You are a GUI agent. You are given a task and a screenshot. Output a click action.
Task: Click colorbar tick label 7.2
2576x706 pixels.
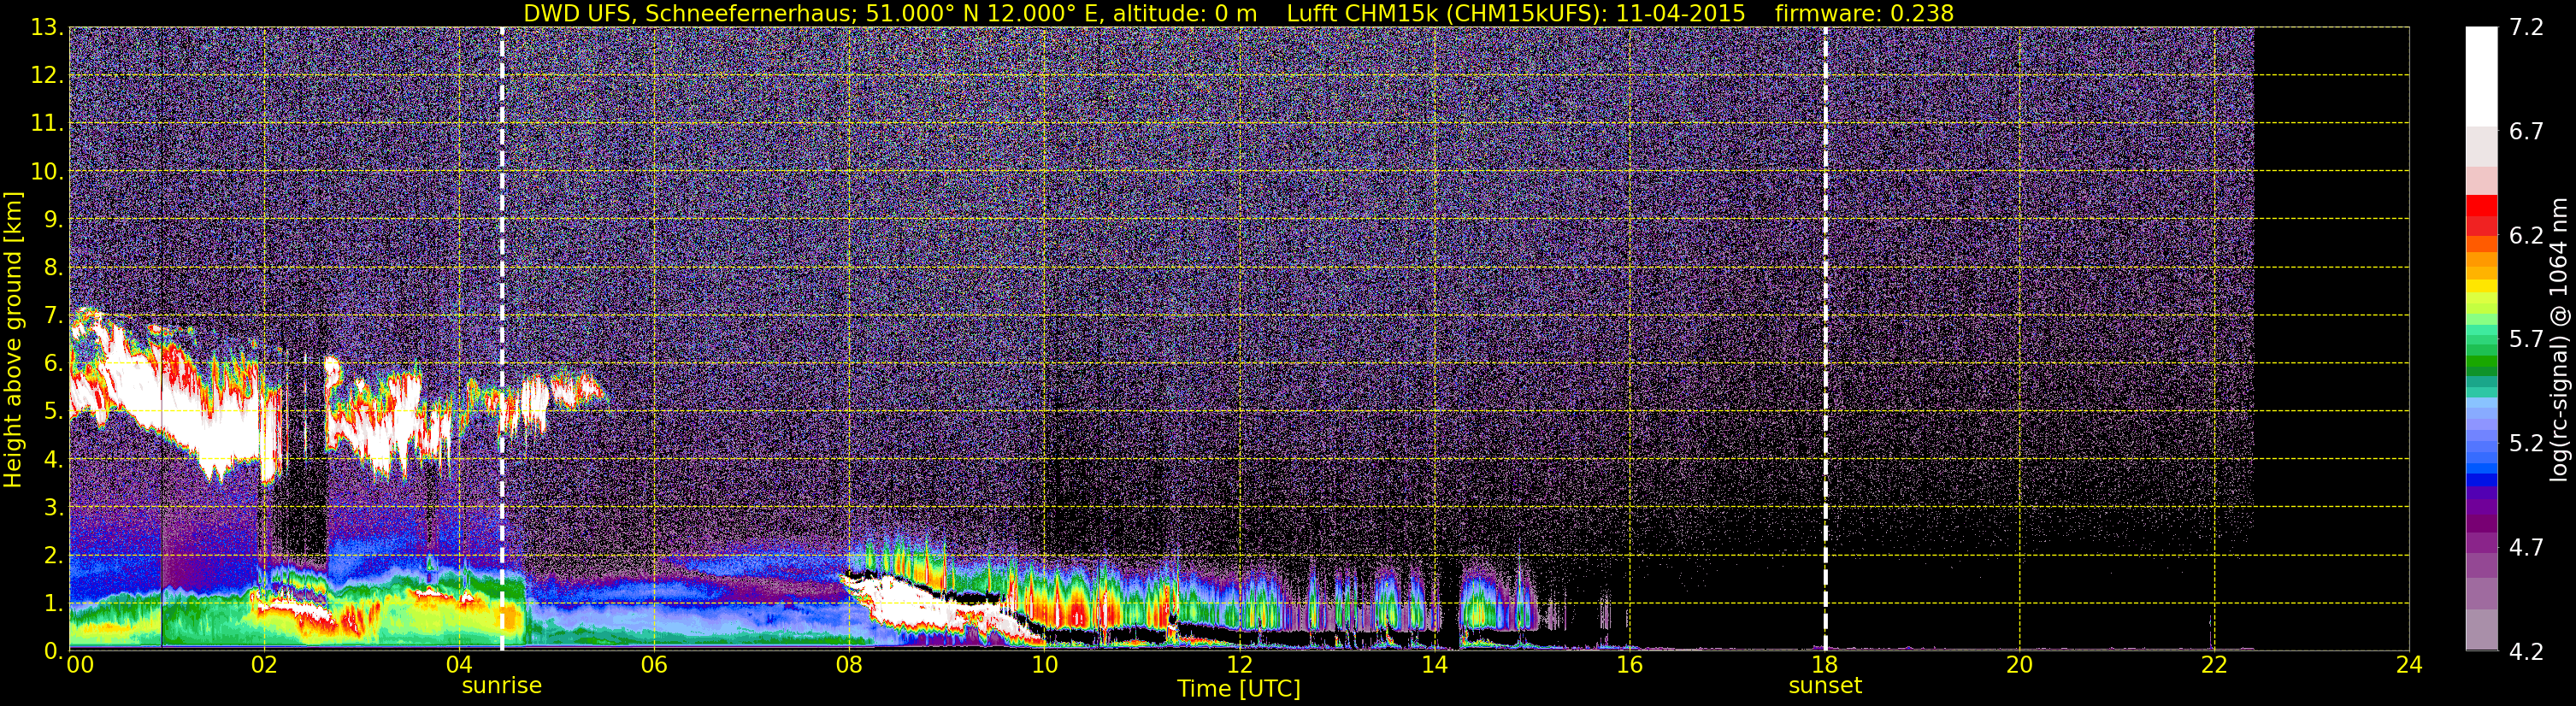pyautogui.click(x=2526, y=28)
